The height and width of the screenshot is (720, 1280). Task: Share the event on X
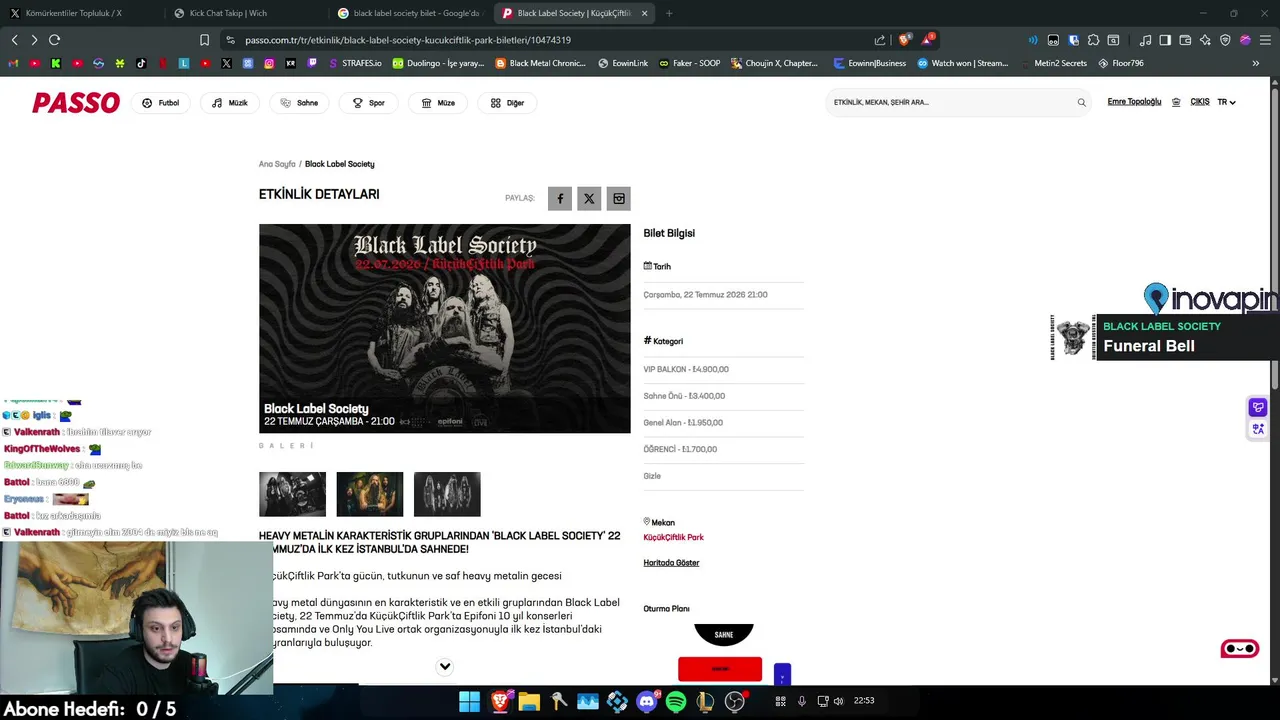click(x=589, y=198)
